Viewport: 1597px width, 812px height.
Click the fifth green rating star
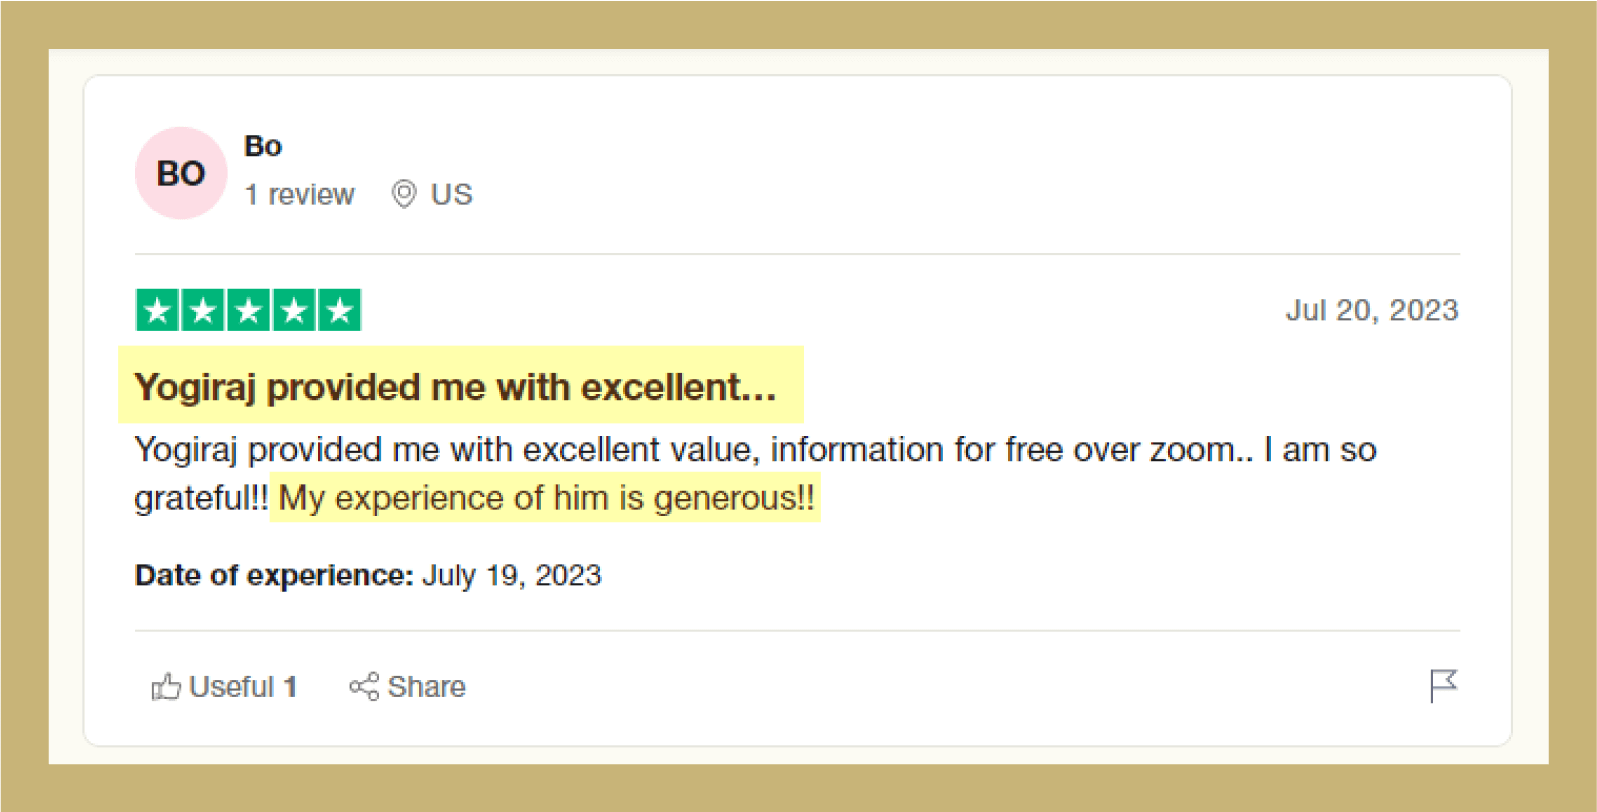click(340, 310)
